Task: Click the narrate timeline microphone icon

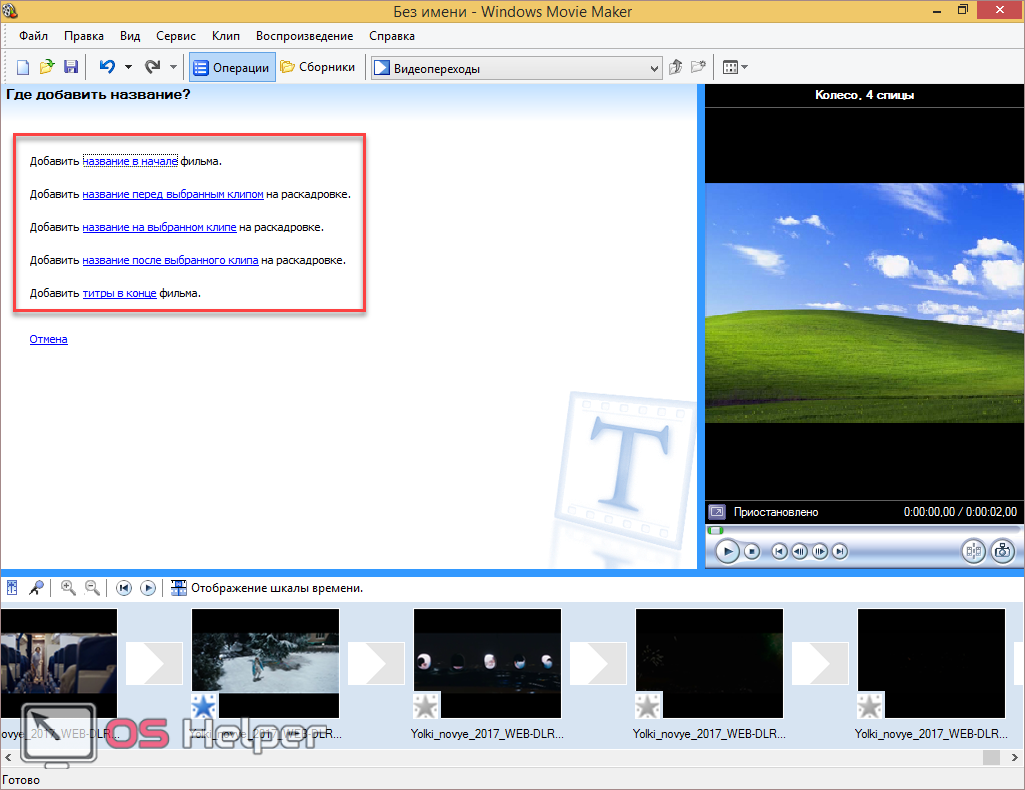Action: click(x=36, y=588)
